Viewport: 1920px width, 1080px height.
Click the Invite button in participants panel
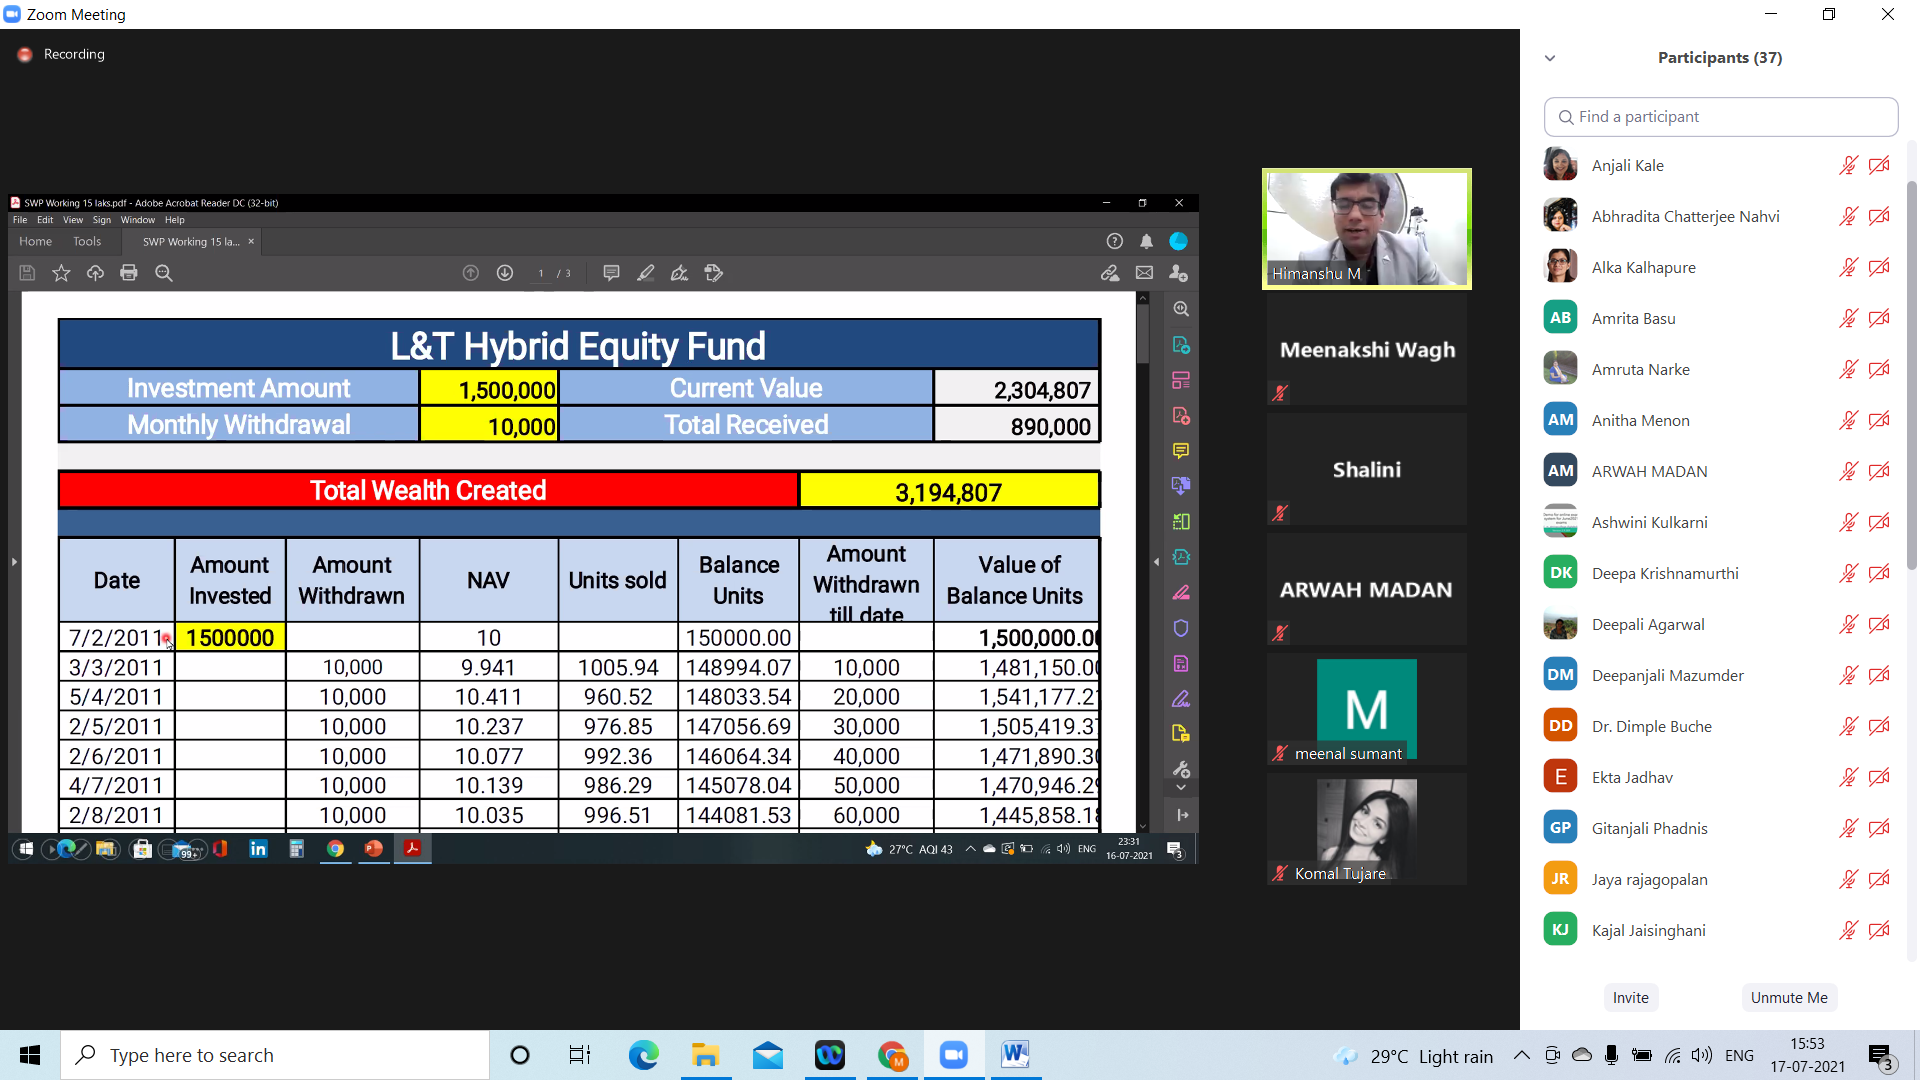1630,997
